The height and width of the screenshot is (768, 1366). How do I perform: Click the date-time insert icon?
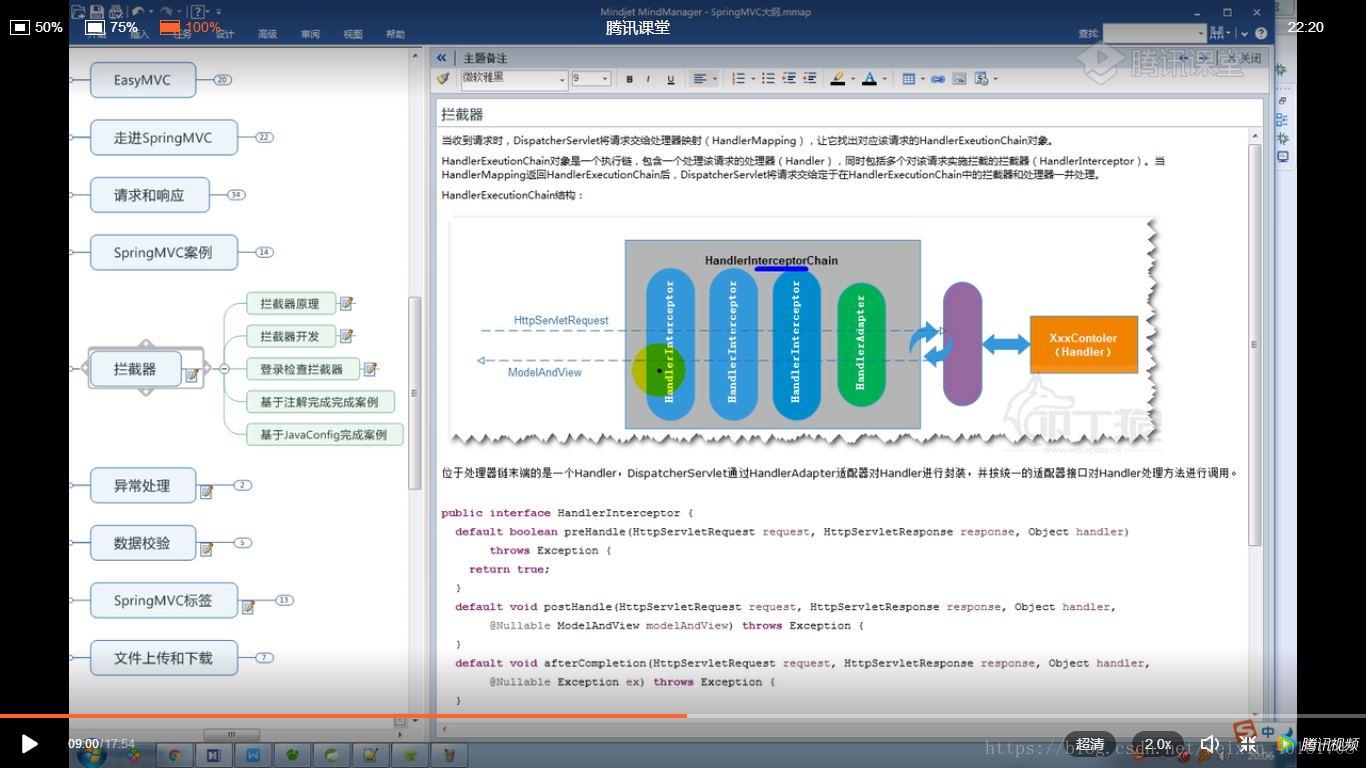click(981, 78)
